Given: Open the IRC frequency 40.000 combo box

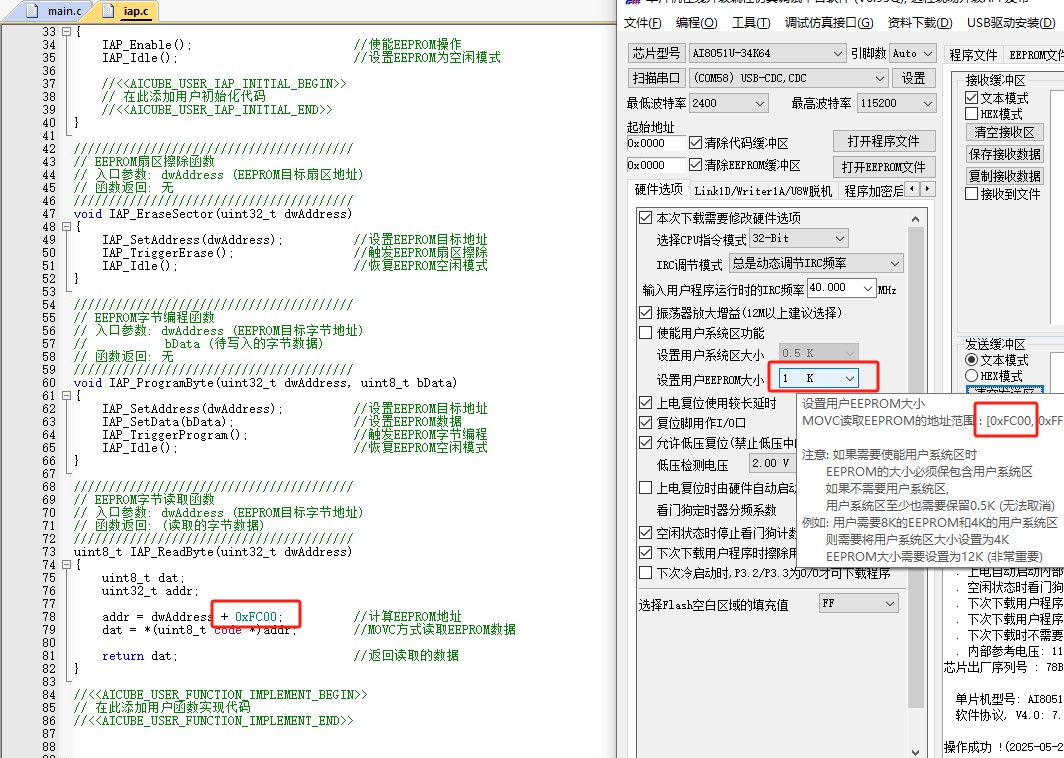Looking at the screenshot, I should 841,288.
